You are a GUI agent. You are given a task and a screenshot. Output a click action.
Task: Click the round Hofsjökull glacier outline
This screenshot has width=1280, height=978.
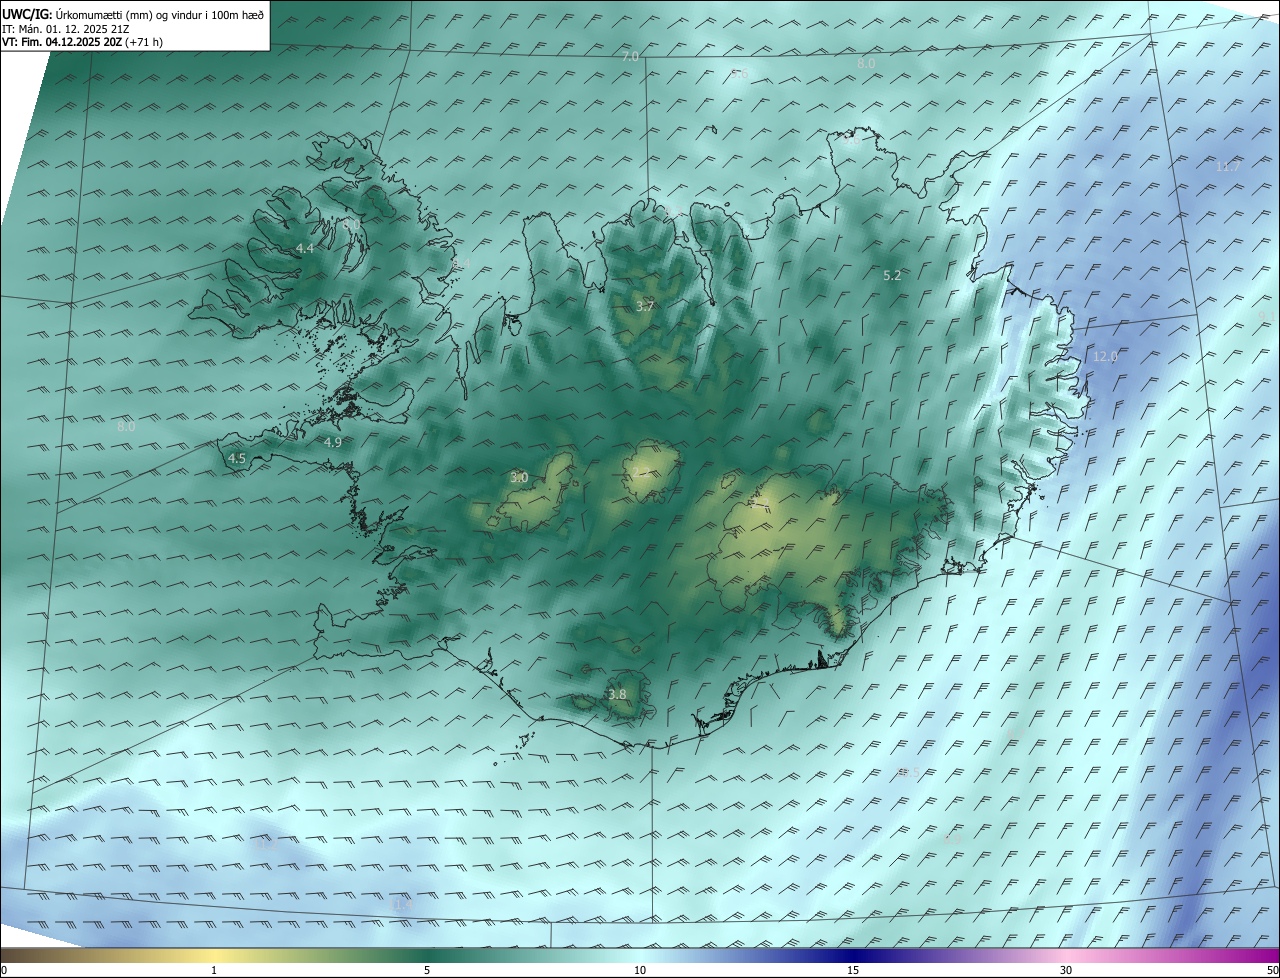(x=651, y=473)
